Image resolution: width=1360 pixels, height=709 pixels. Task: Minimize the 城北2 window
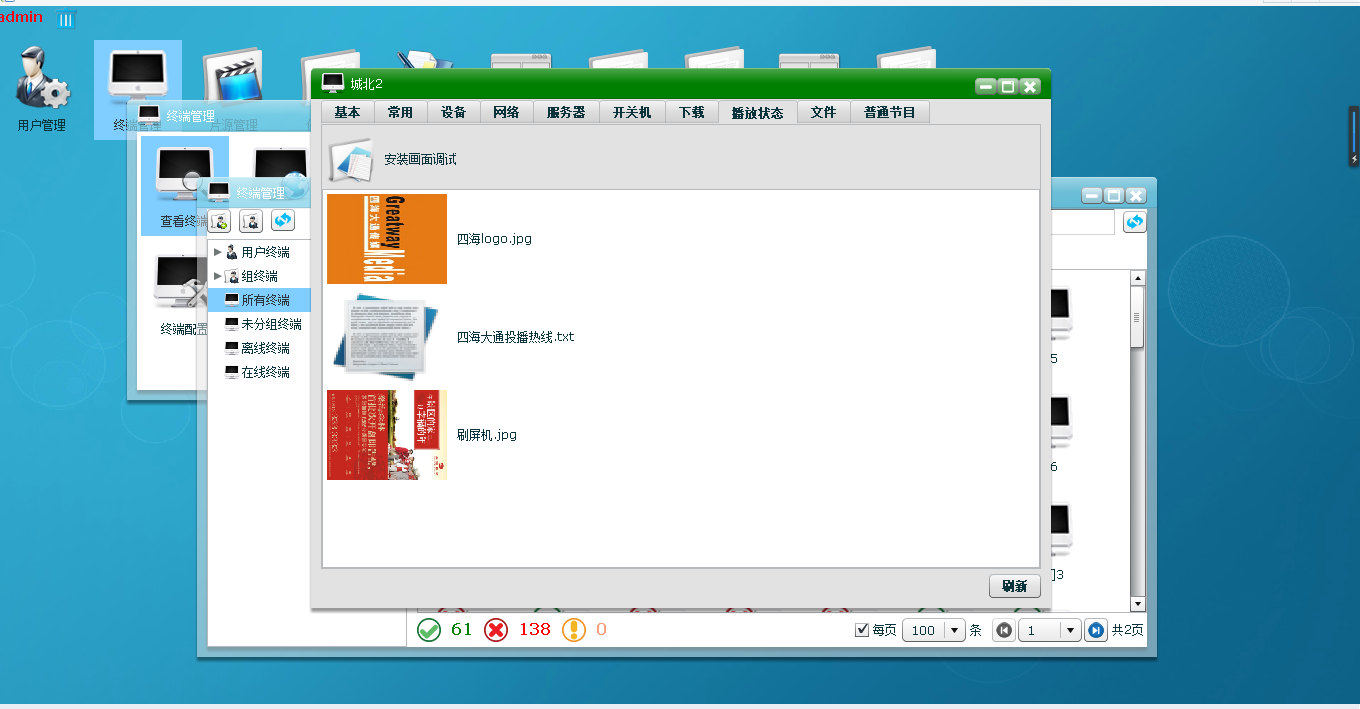point(986,86)
